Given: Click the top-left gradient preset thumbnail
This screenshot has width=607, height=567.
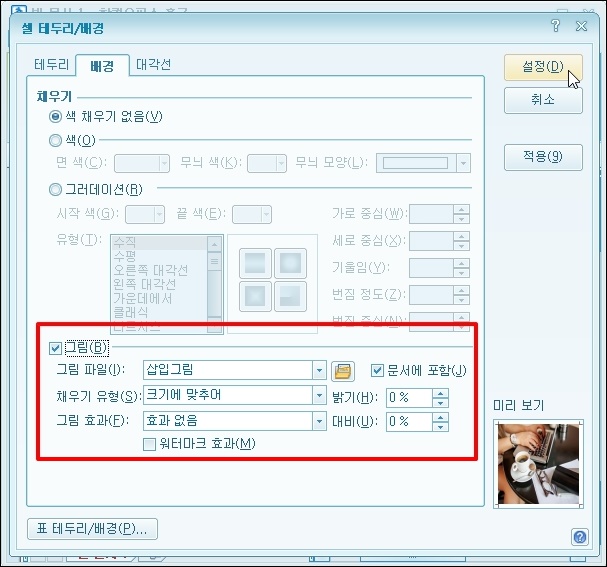Looking at the screenshot, I should (x=255, y=263).
